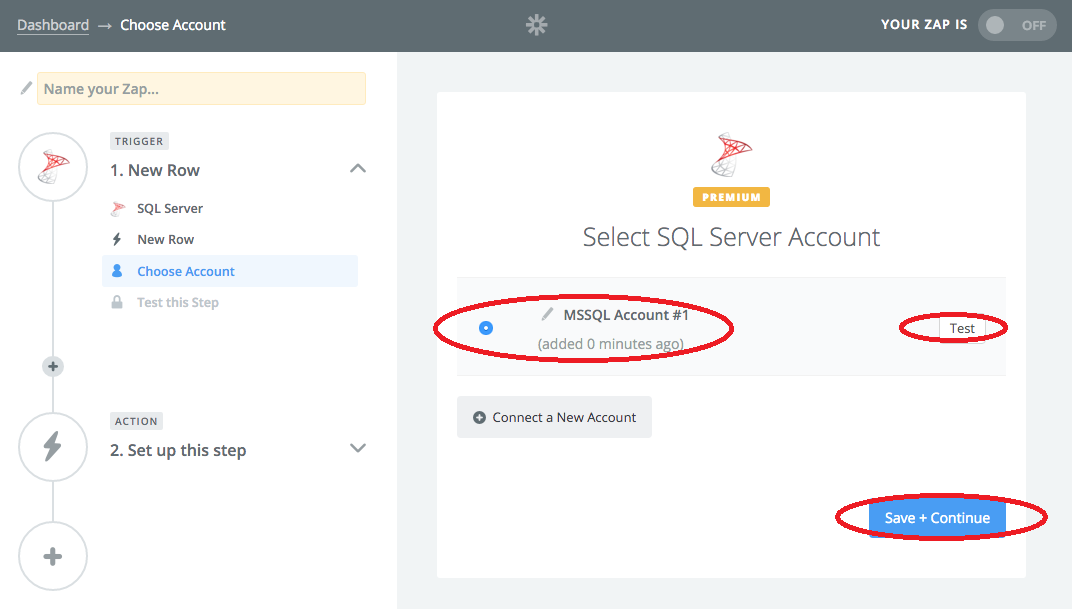Click pencil icon next to Zap name
1072x609 pixels.
26,89
